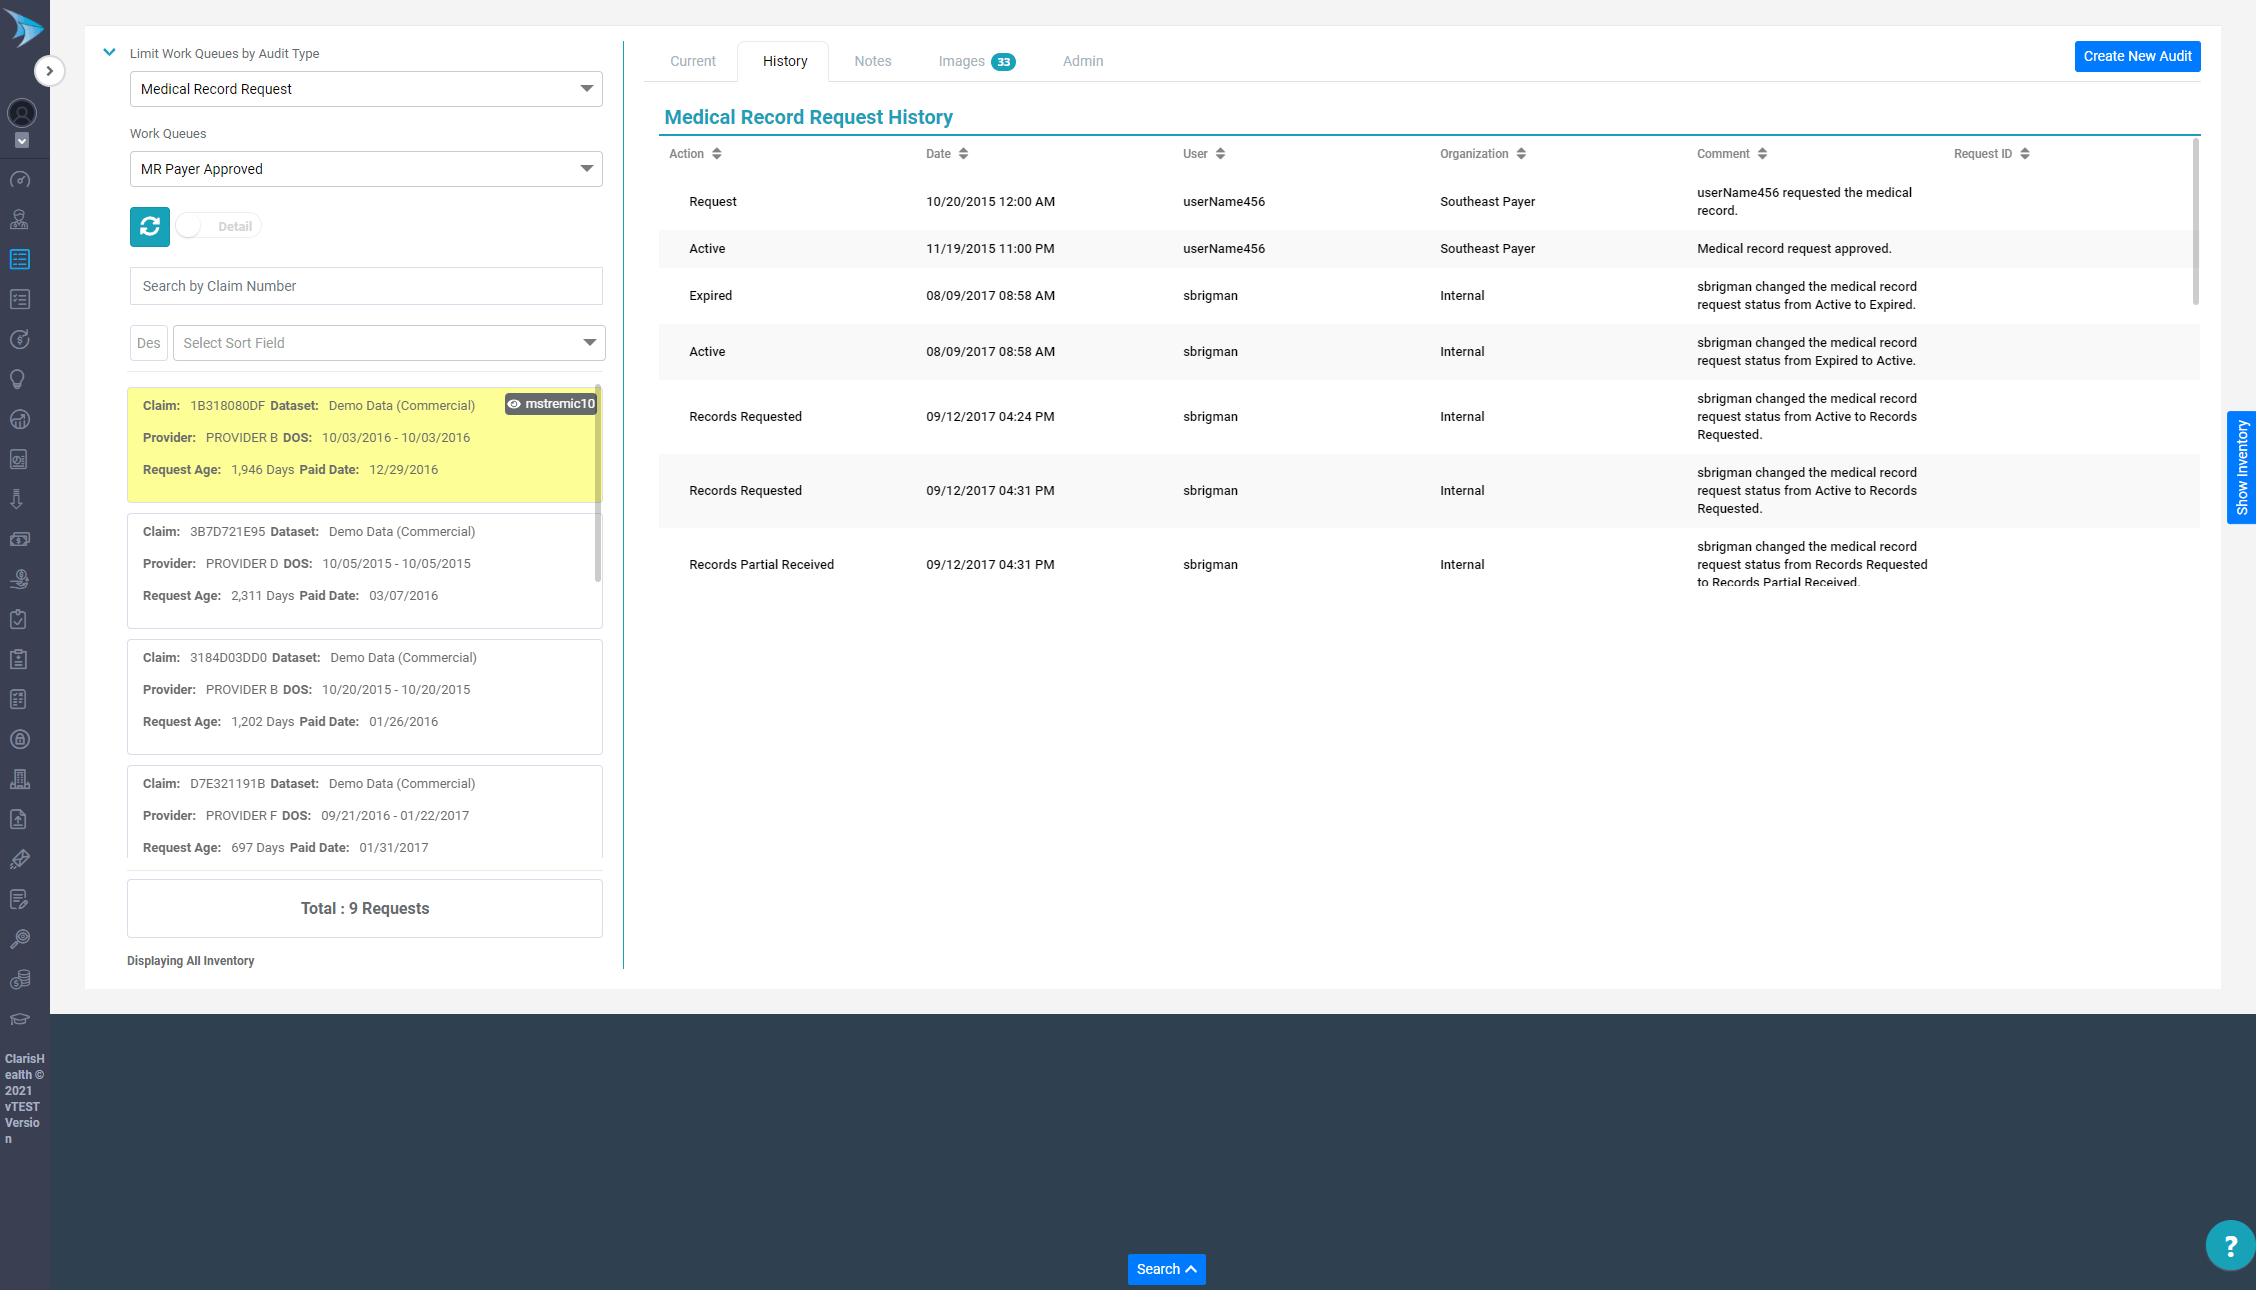
Task: Sort history by Action column
Action: tap(695, 154)
